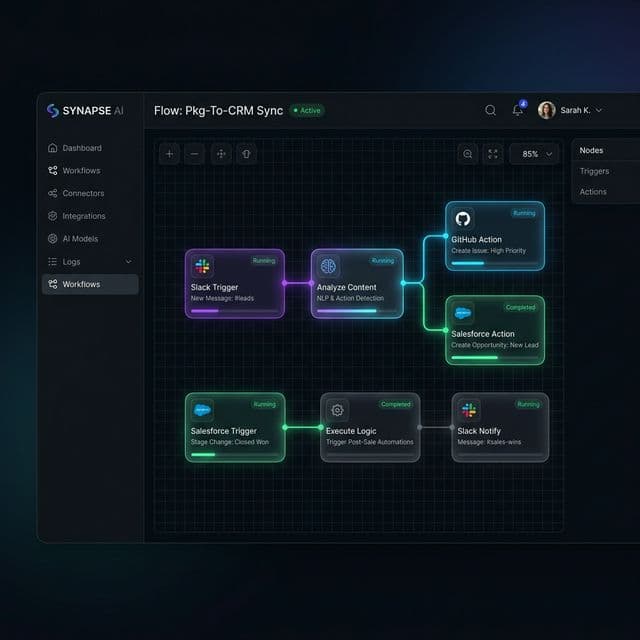This screenshot has height=640, width=640.
Task: Click "GitHub Action" node title
Action: (x=476, y=240)
